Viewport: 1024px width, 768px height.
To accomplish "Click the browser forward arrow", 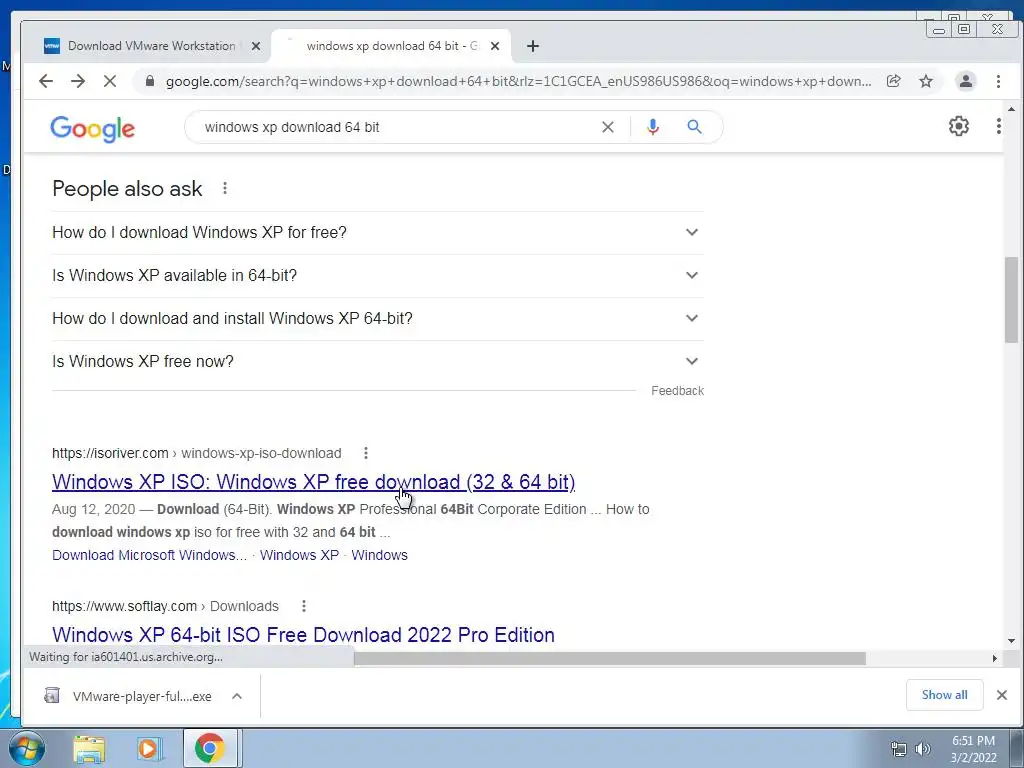I will (x=78, y=81).
